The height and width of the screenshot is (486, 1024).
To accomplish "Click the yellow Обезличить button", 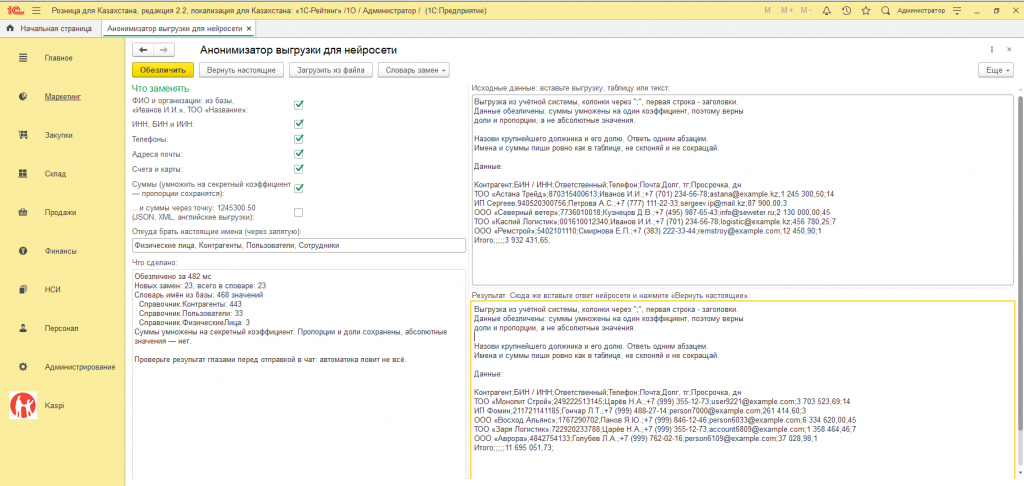I will click(163, 70).
